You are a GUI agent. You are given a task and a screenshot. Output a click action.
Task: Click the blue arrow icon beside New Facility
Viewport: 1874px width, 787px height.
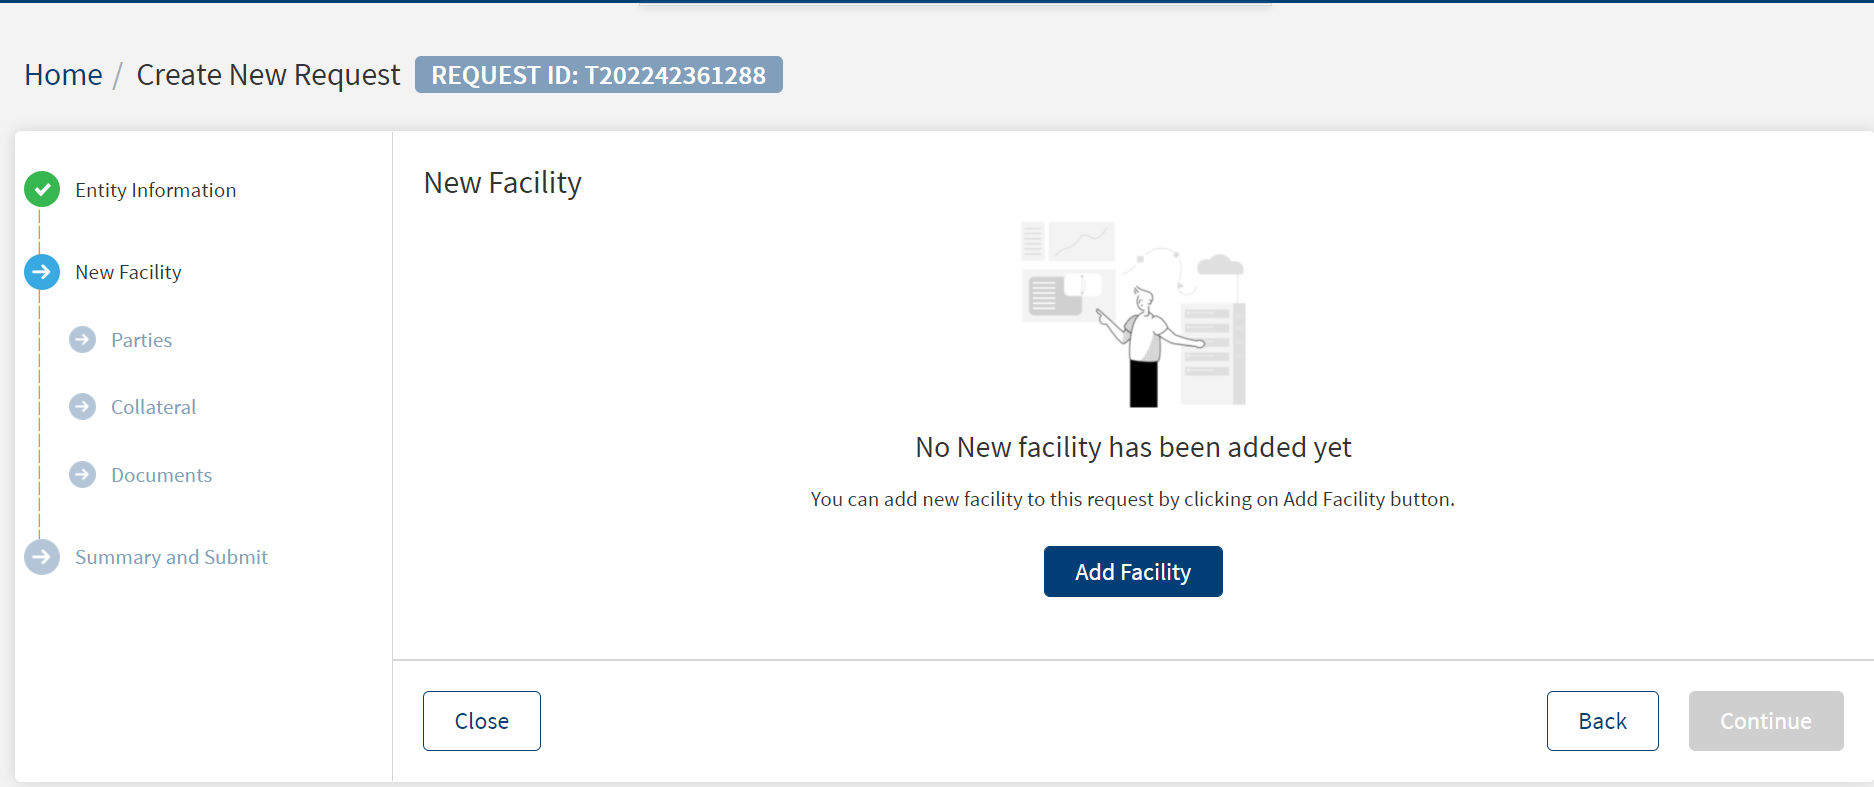point(42,272)
